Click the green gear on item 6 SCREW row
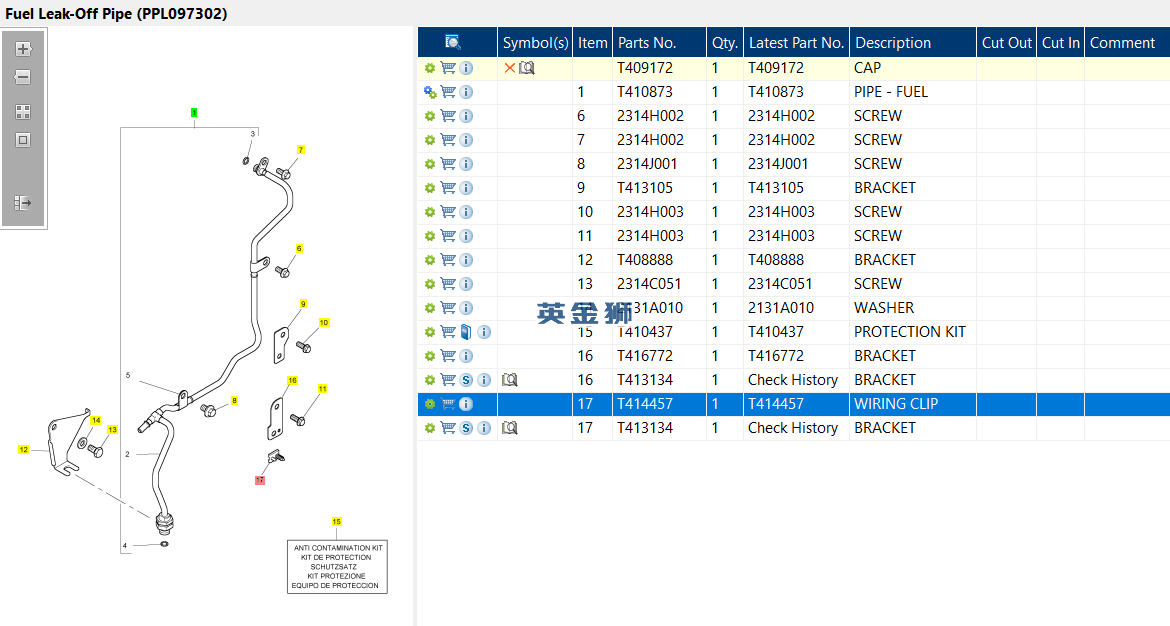This screenshot has height=626, width=1170. [x=430, y=116]
